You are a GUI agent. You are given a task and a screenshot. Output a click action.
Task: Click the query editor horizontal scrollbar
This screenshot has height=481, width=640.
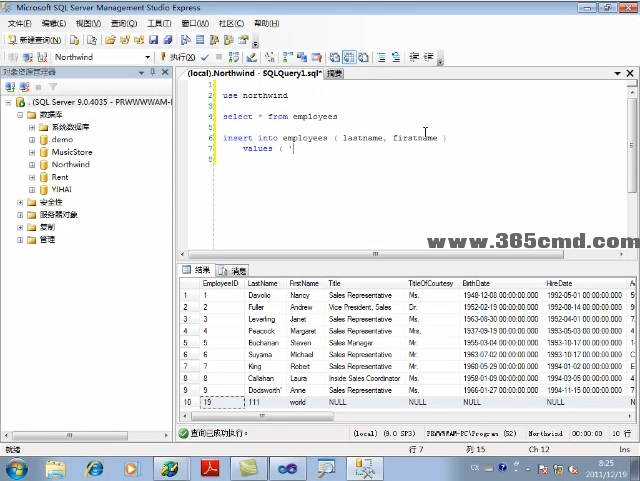376,254
